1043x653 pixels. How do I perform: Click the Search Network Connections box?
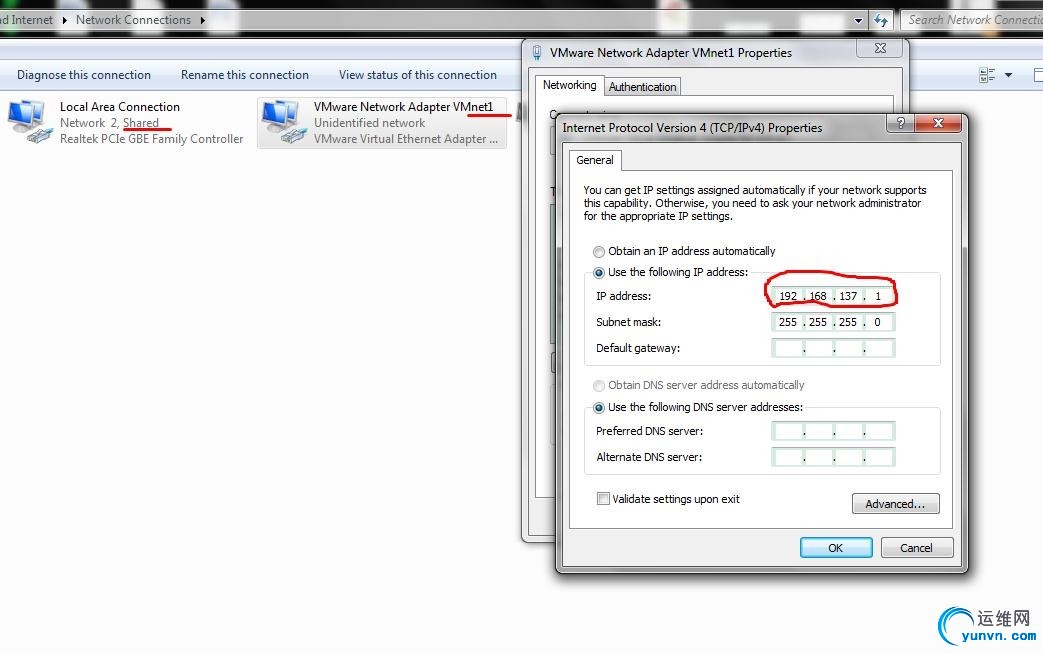click(972, 20)
